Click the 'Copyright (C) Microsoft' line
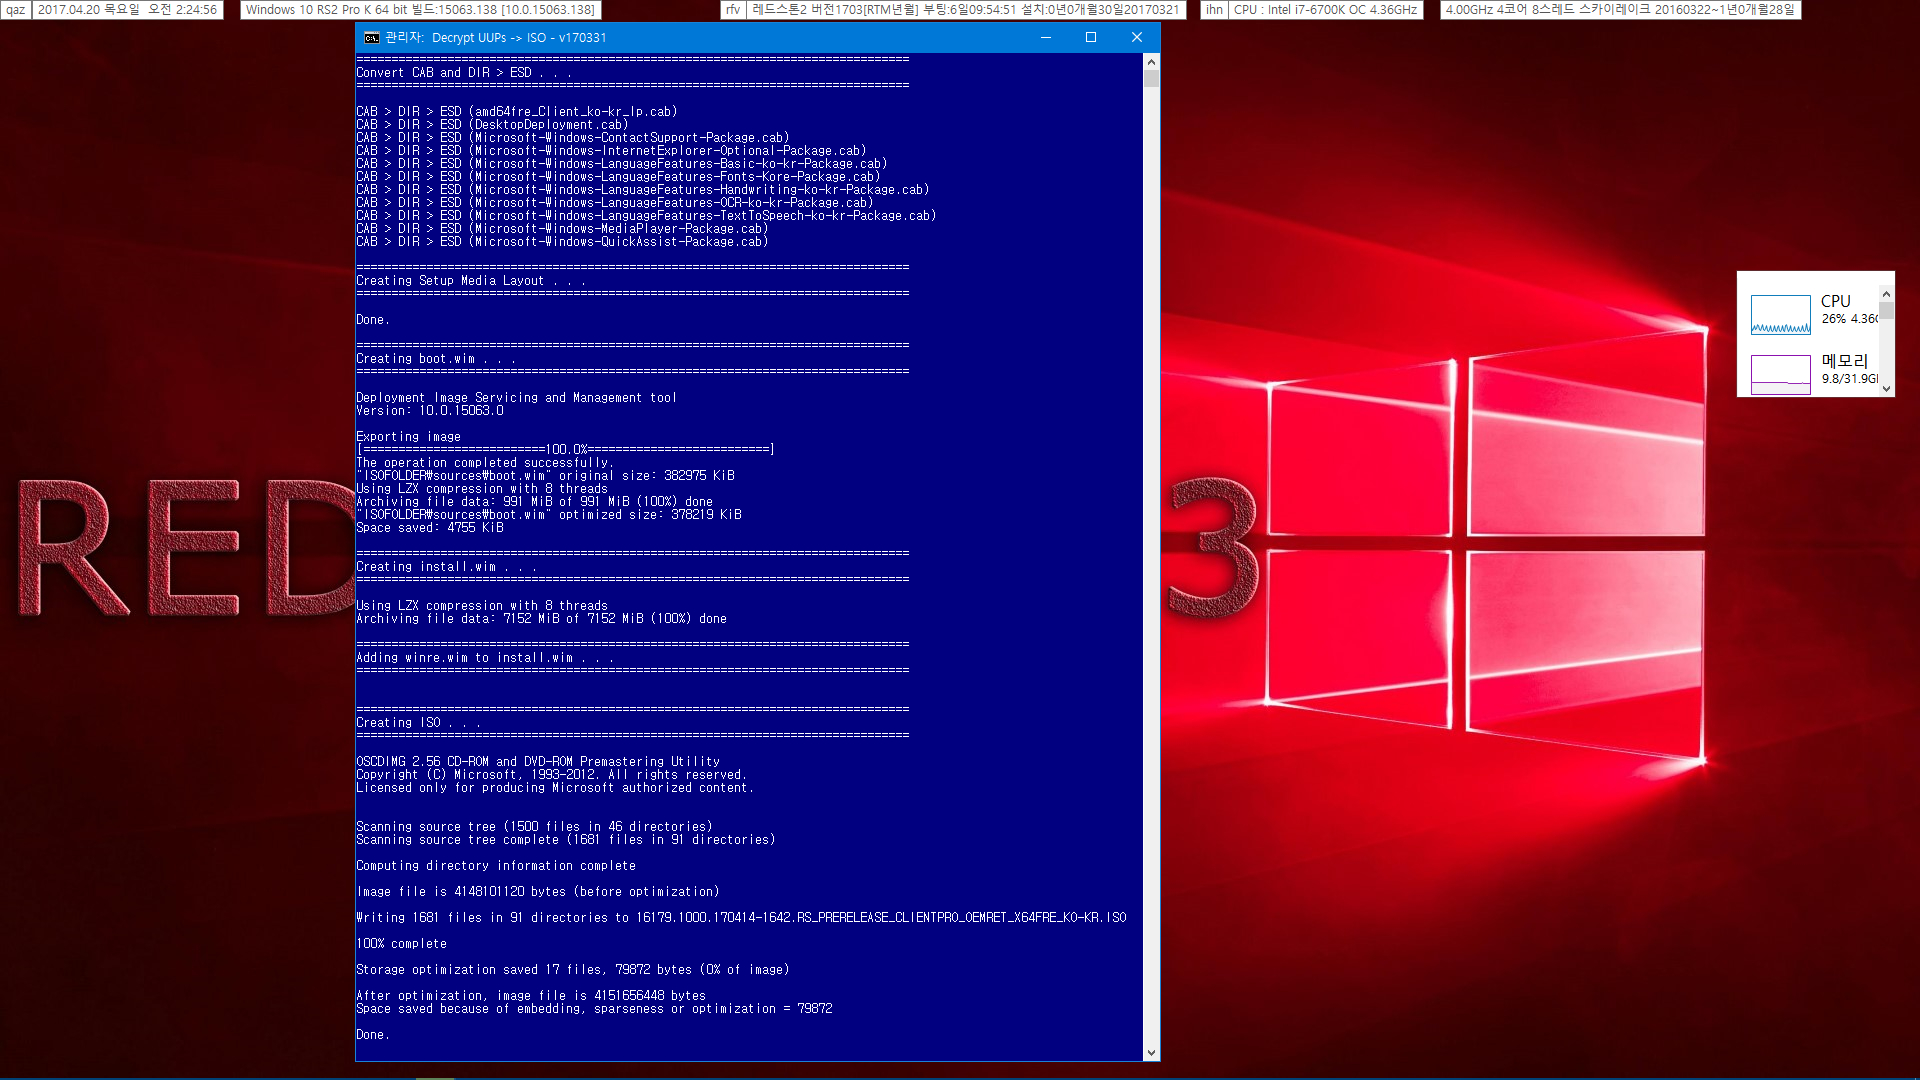The image size is (1920, 1080). point(552,775)
